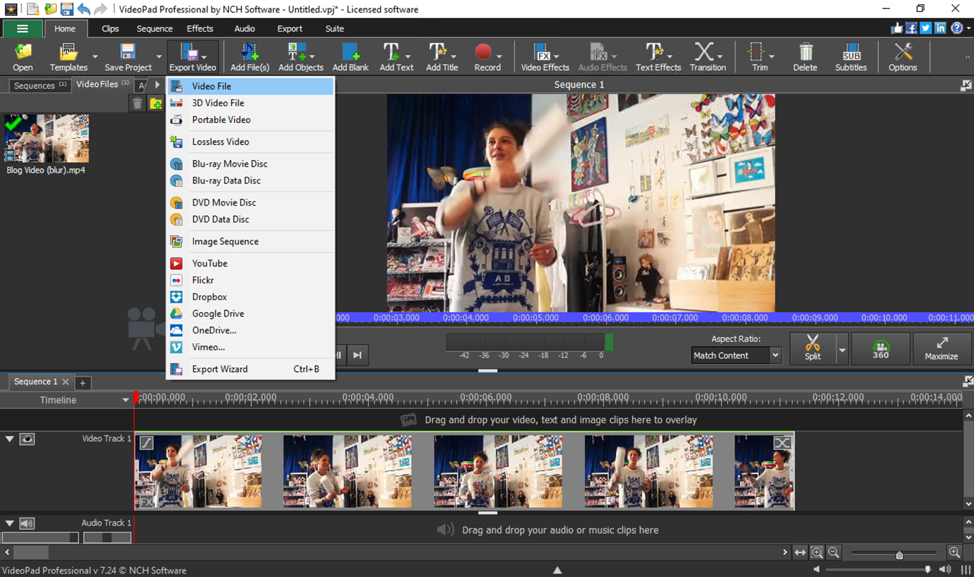Select YouTube export option

[x=251, y=263]
